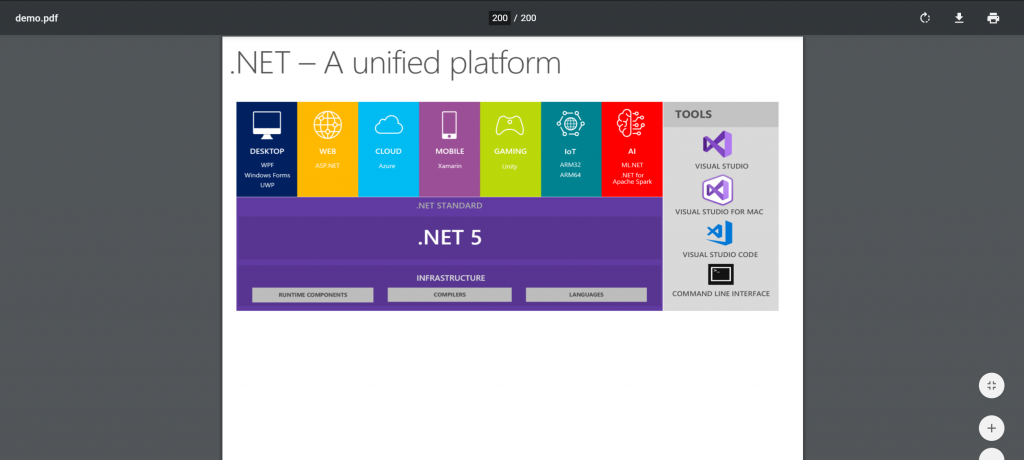Click the Gaming controller icon
This screenshot has width=1024, height=460.
click(x=510, y=125)
